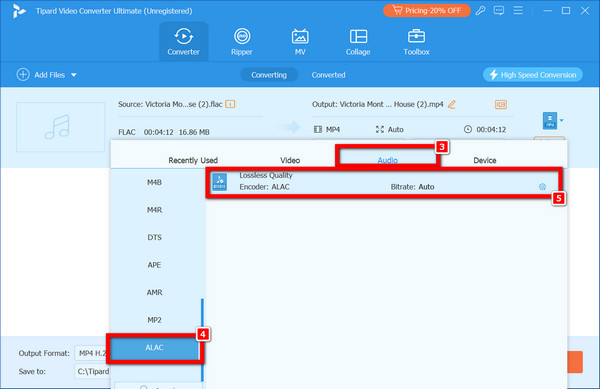Click the format list scrollbar

pos(202,340)
